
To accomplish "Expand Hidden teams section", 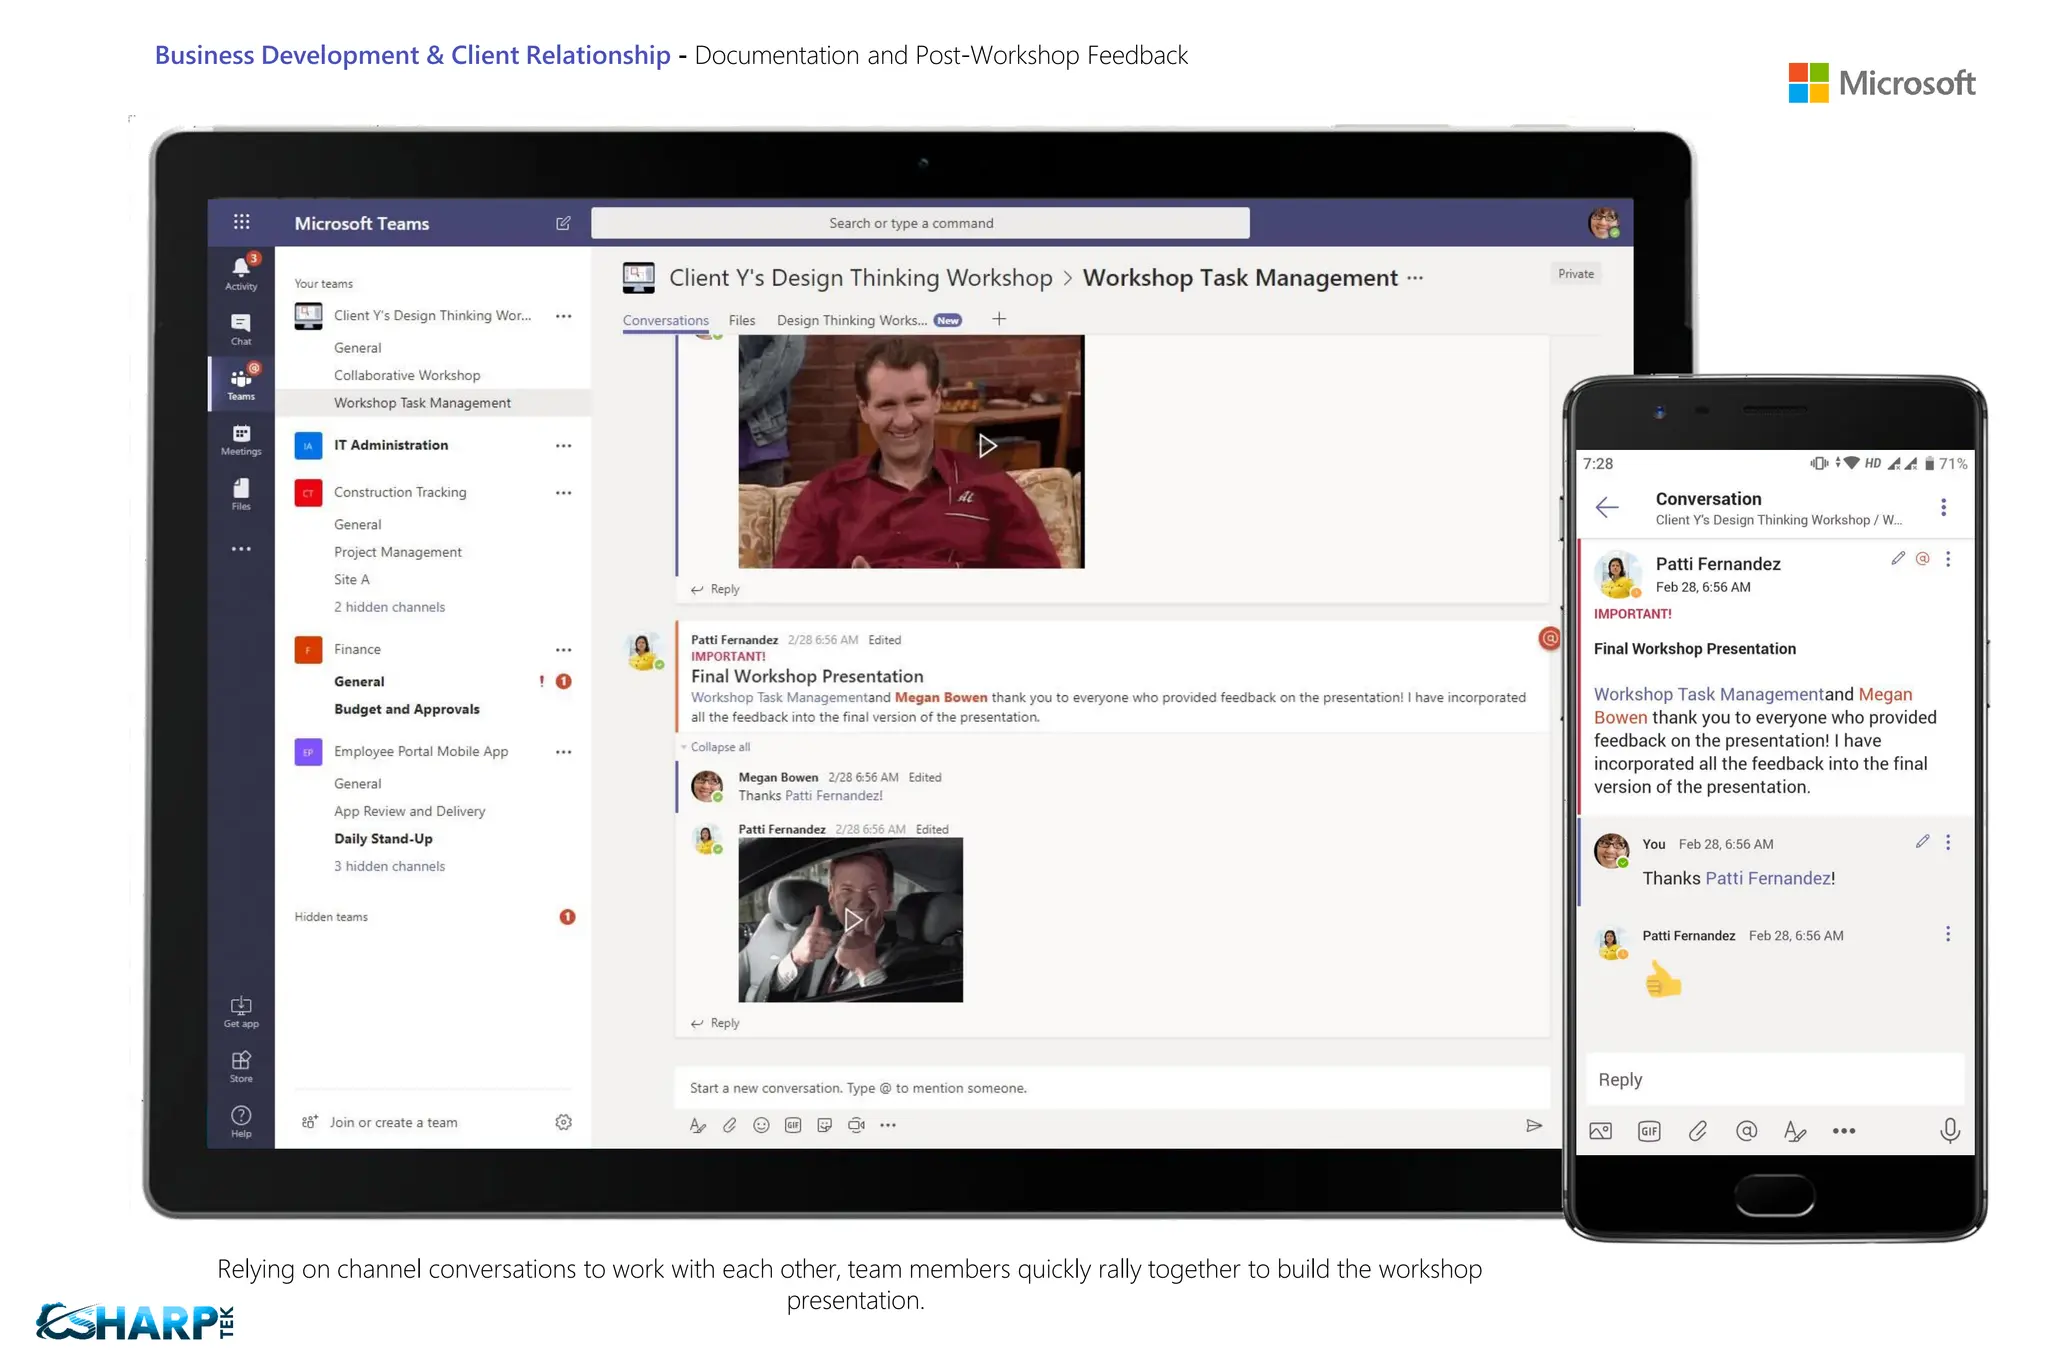I will 331,917.
